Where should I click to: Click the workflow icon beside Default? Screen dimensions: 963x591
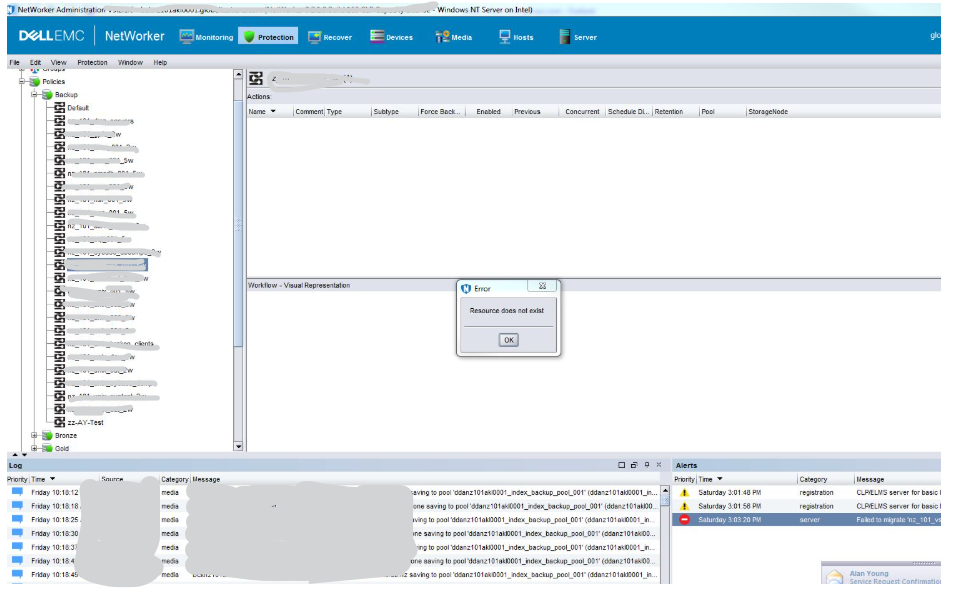coord(60,108)
